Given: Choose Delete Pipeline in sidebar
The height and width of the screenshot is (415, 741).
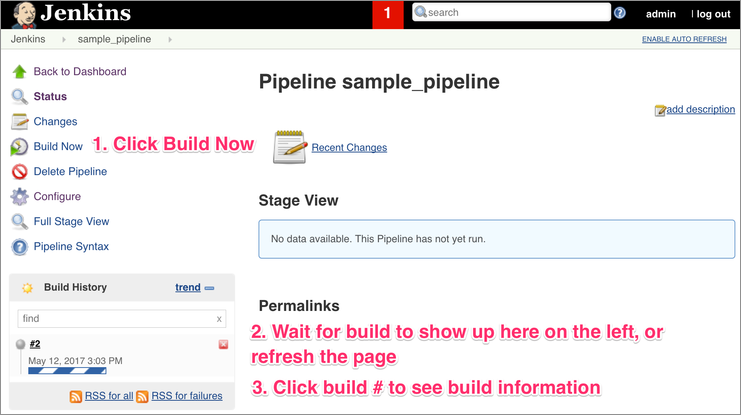Looking at the screenshot, I should click(x=70, y=172).
